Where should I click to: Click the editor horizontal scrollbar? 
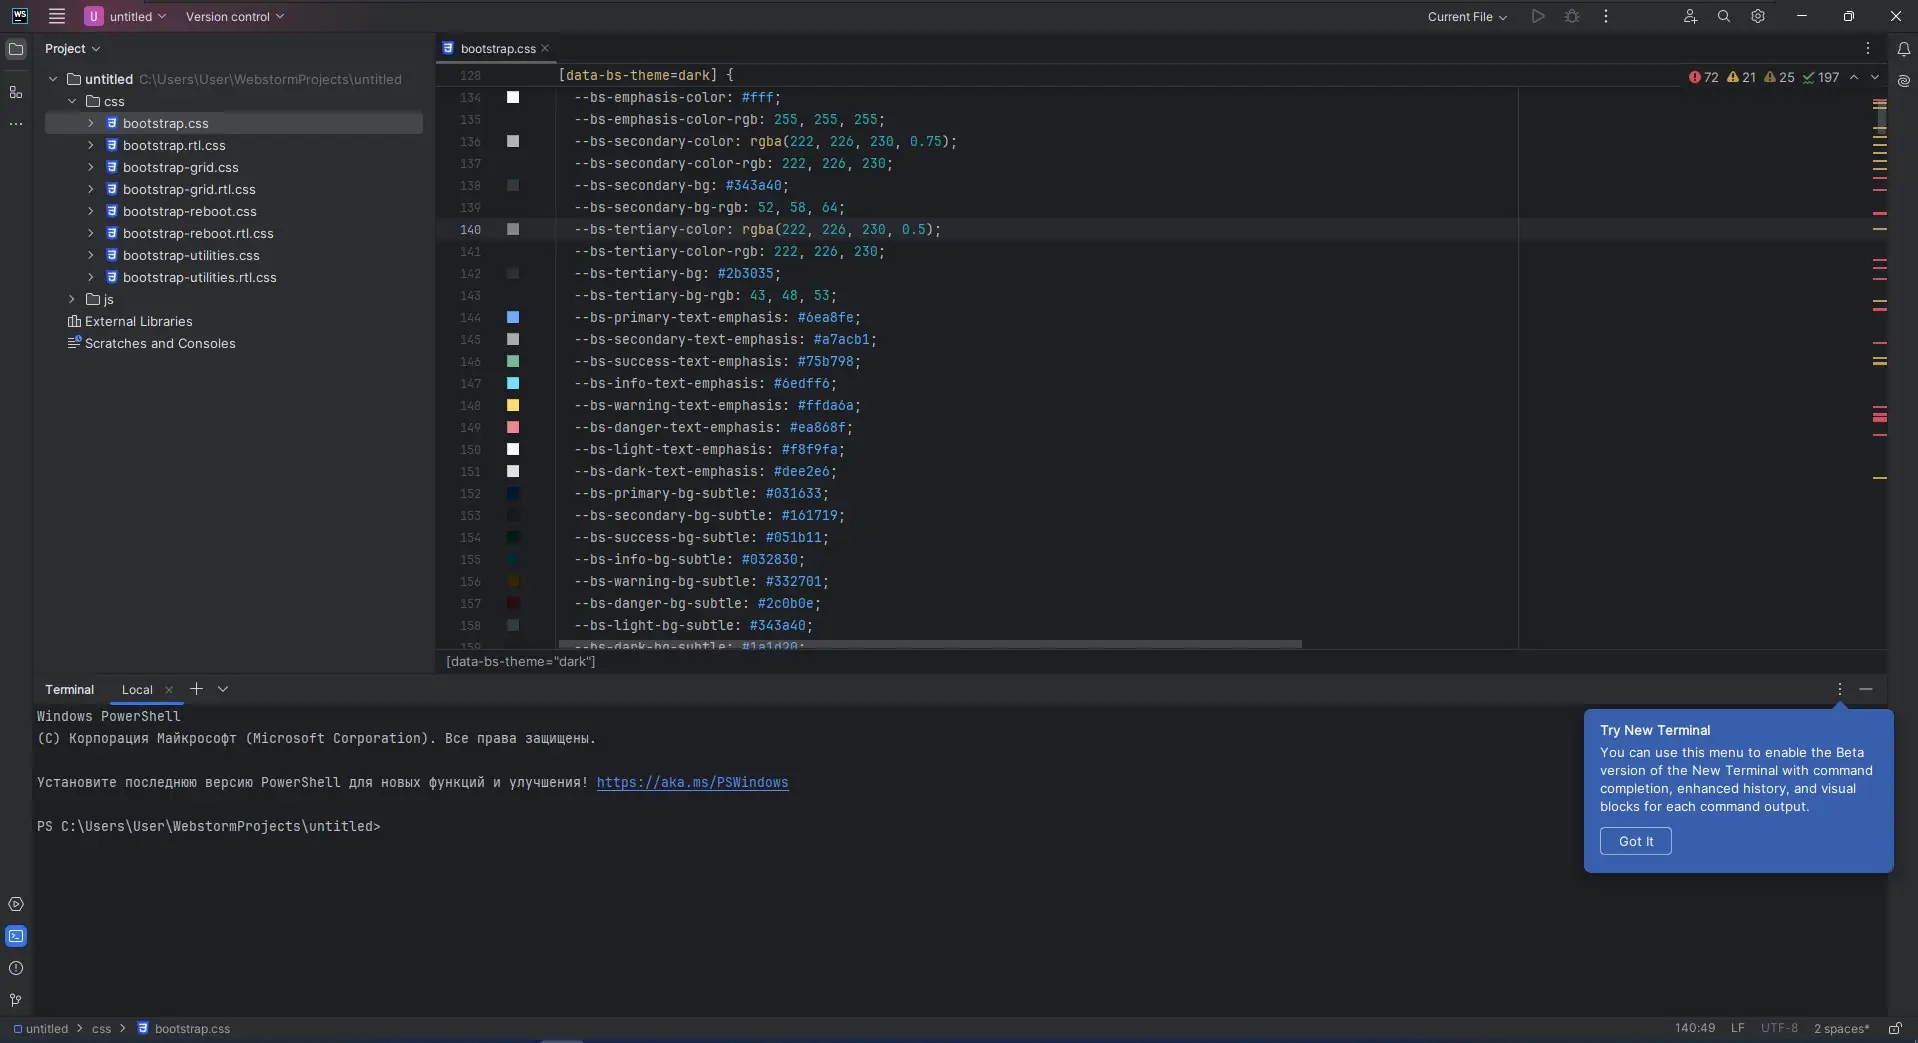pos(930,644)
